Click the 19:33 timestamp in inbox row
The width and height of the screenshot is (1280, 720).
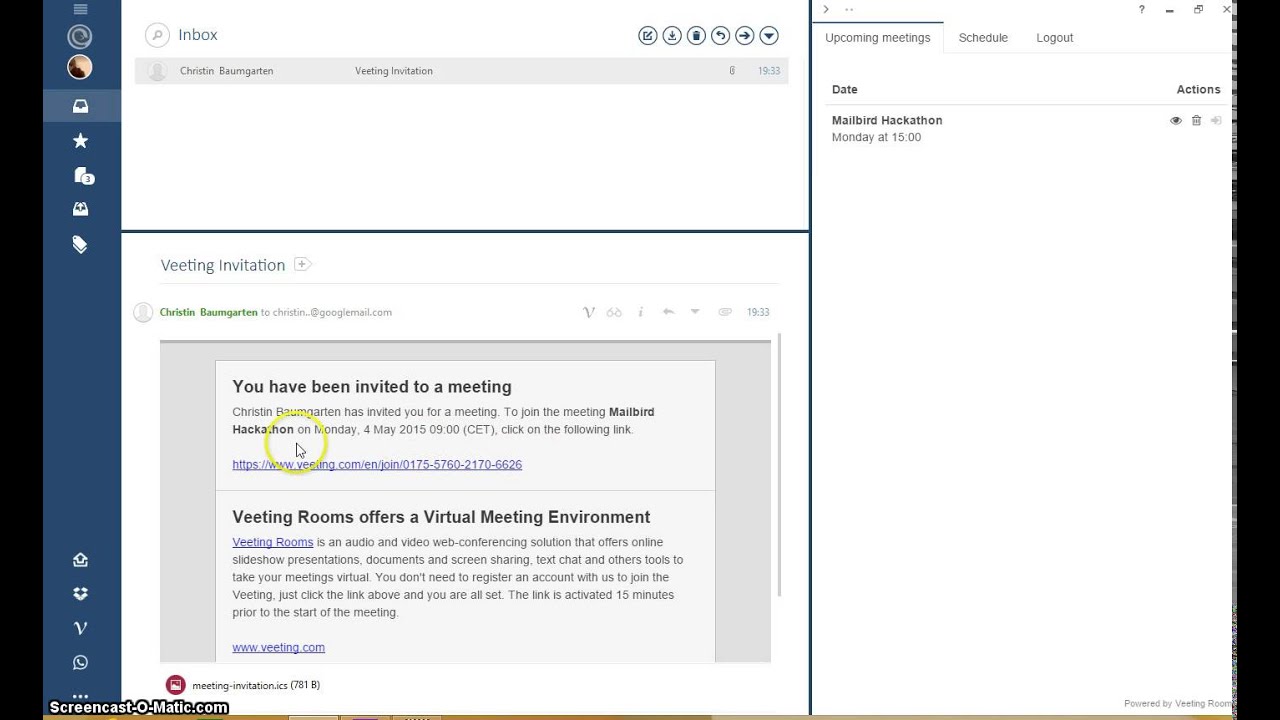768,71
